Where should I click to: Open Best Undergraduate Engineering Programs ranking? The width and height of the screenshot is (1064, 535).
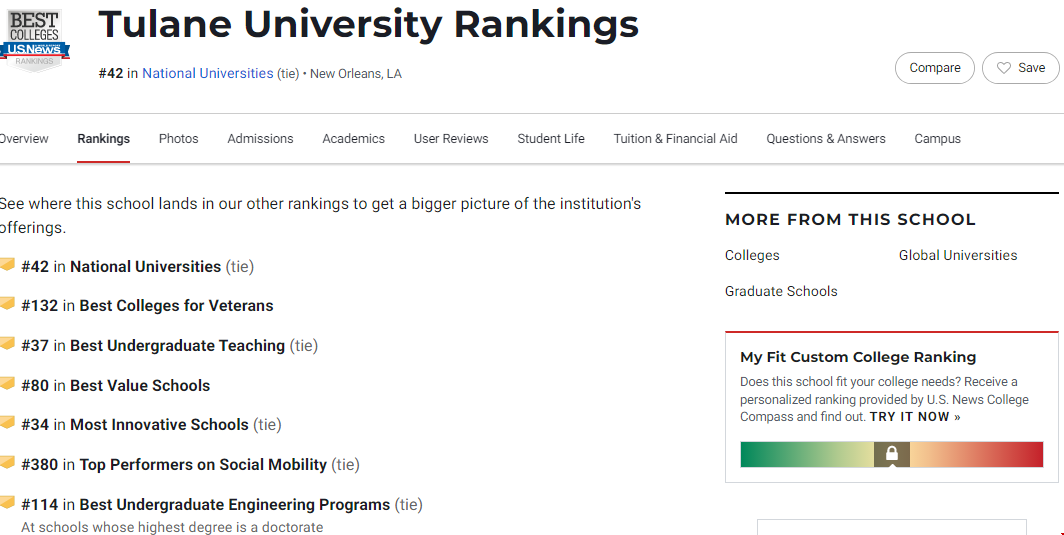tap(235, 505)
